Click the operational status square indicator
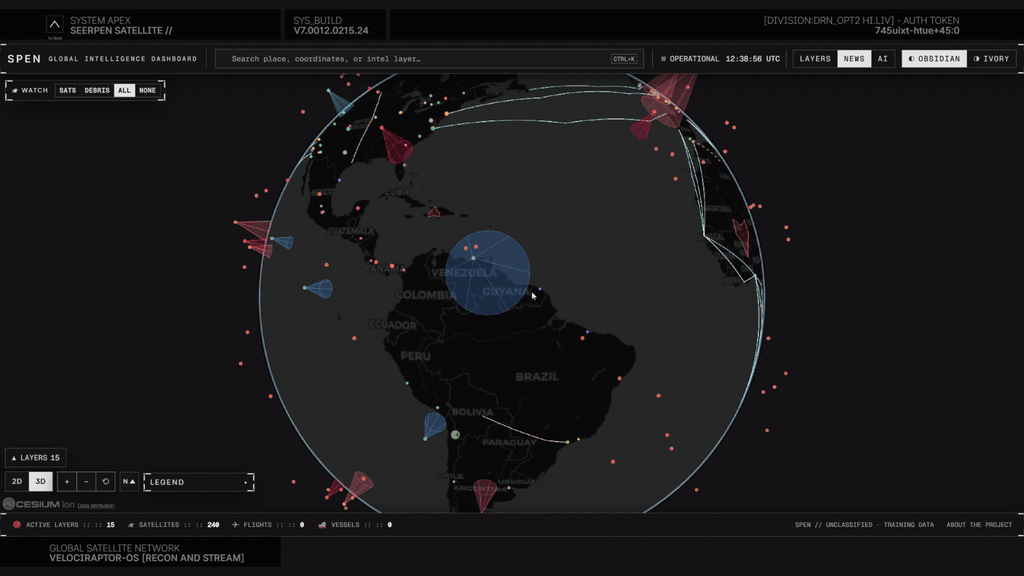 [x=664, y=59]
